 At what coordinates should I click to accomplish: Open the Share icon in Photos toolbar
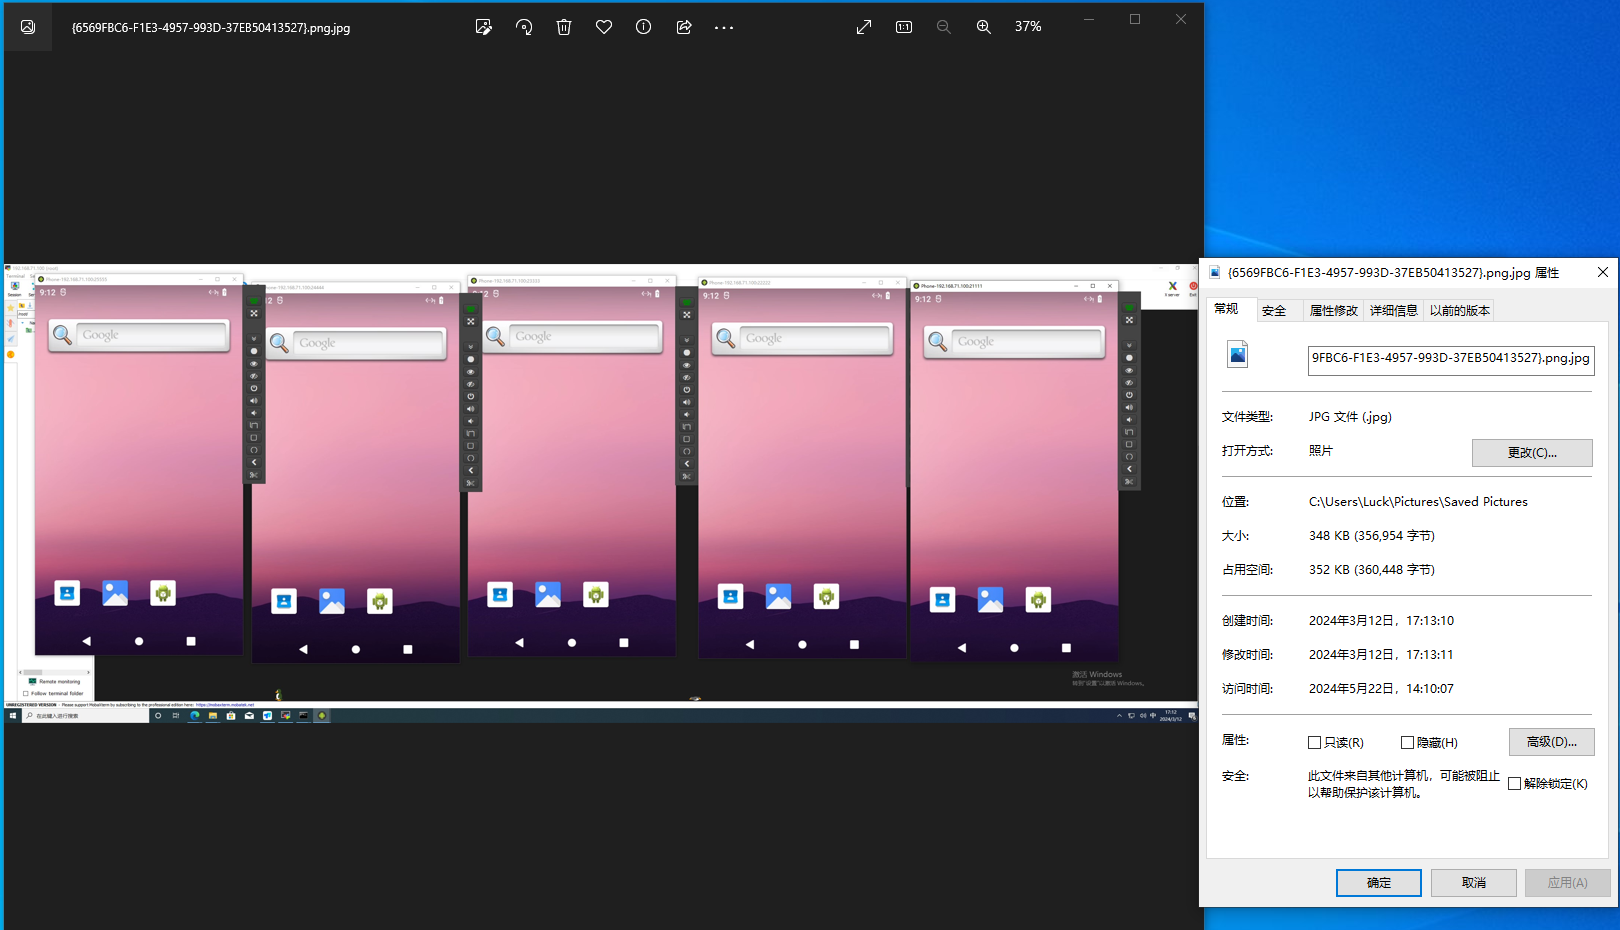pos(684,27)
